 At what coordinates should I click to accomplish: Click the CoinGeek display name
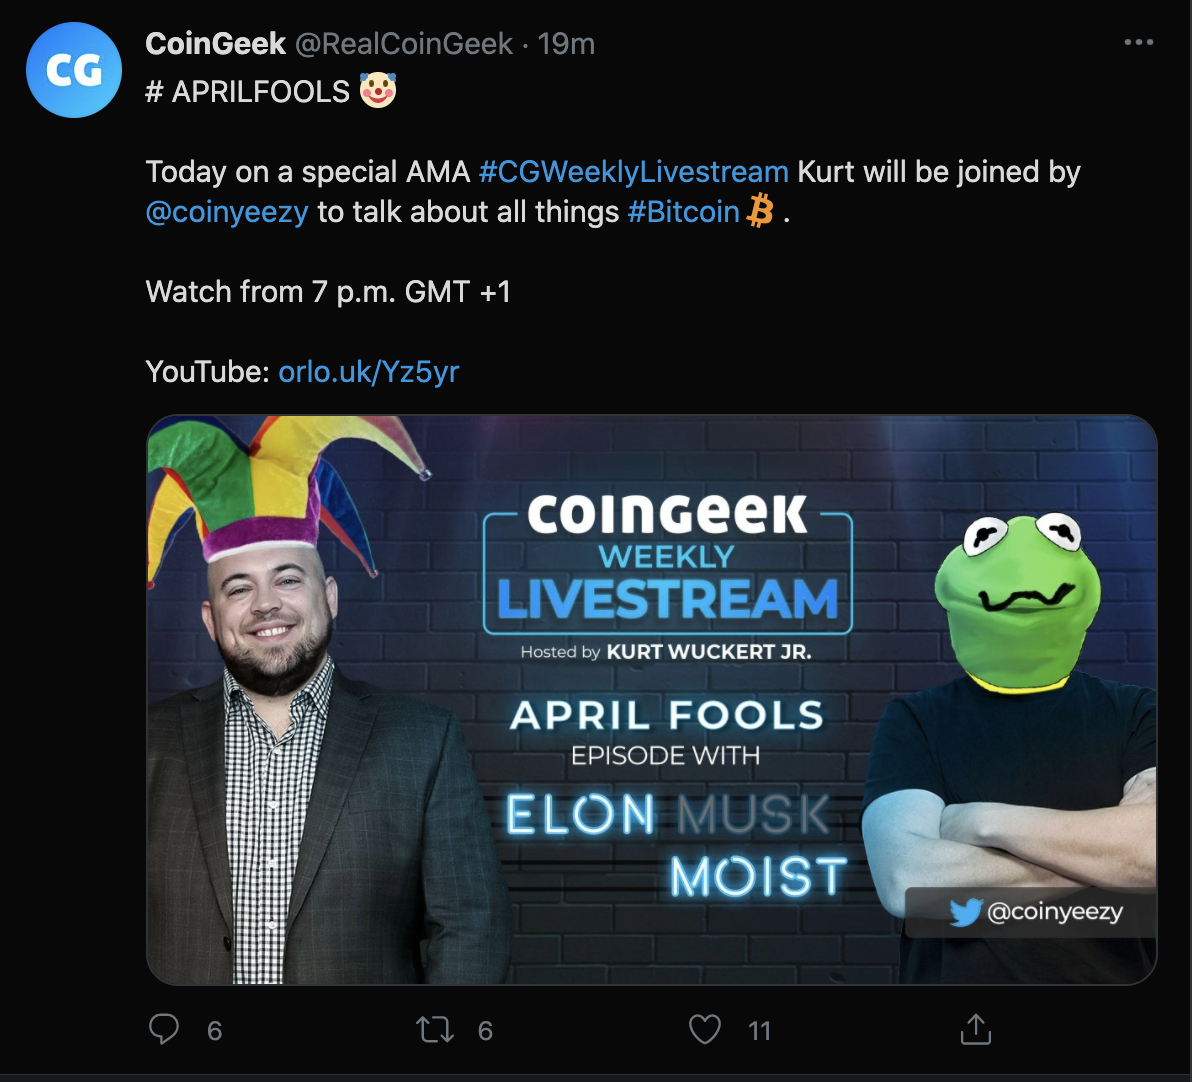tap(216, 44)
